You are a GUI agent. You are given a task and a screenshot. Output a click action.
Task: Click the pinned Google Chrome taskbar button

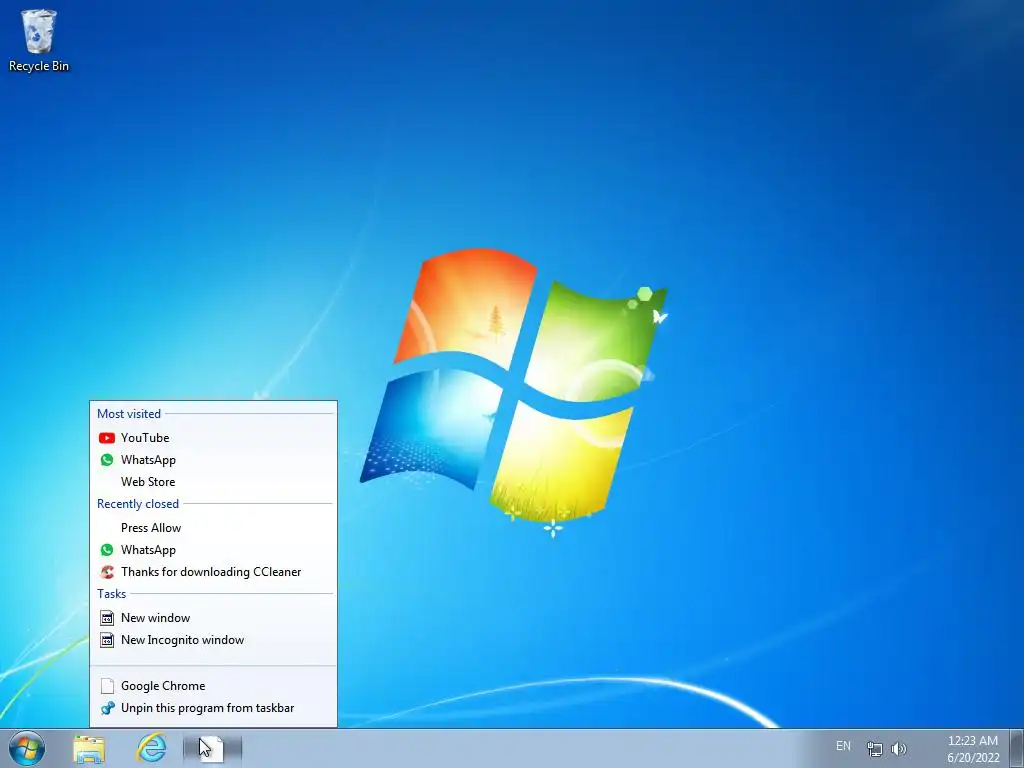(213, 748)
